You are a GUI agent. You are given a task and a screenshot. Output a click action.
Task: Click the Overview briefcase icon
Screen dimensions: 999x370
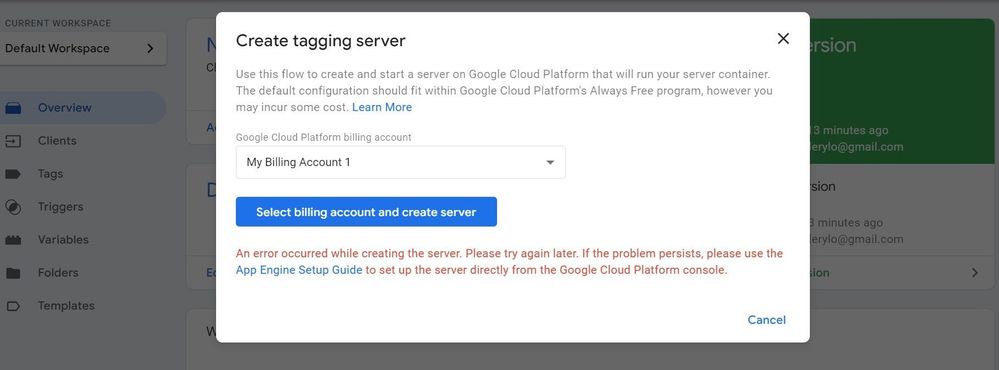tap(13, 108)
